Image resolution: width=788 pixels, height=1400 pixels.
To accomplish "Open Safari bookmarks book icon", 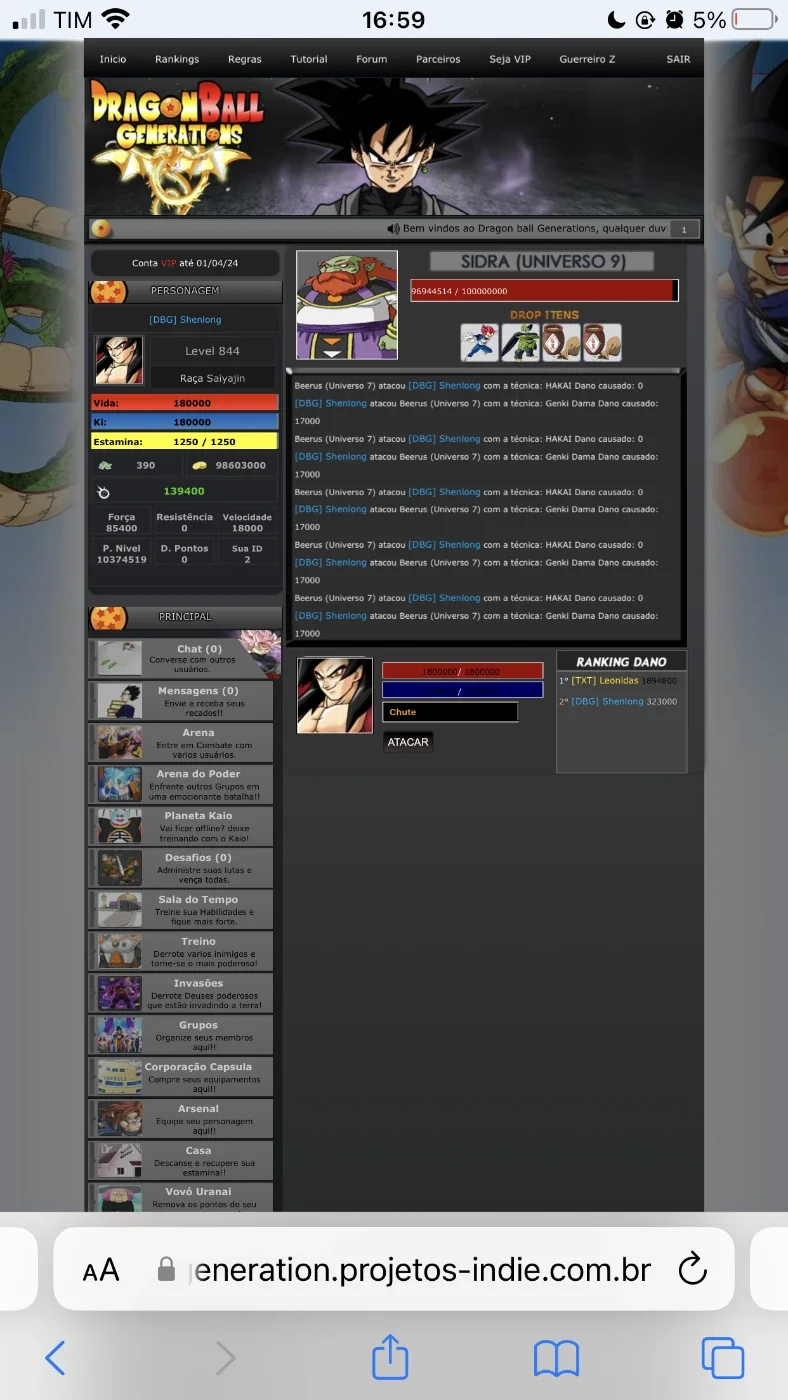I will [557, 1359].
